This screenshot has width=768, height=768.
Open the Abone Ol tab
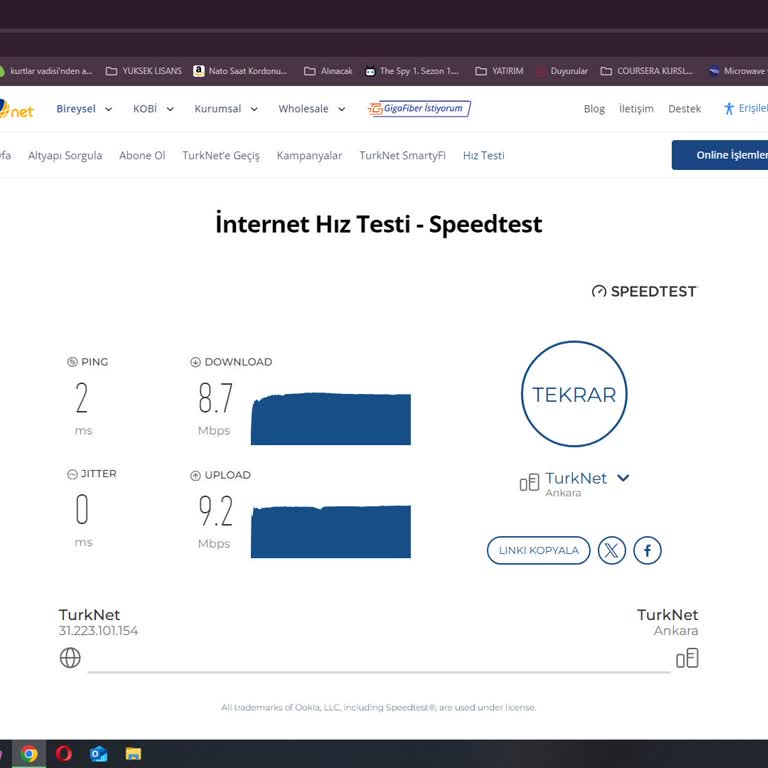(x=142, y=156)
